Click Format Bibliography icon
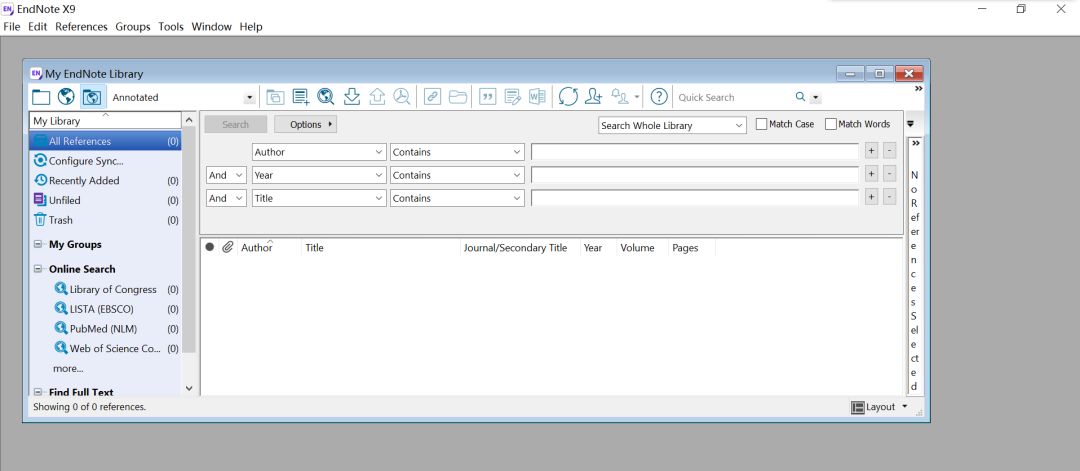The image size is (1080, 471). click(512, 97)
